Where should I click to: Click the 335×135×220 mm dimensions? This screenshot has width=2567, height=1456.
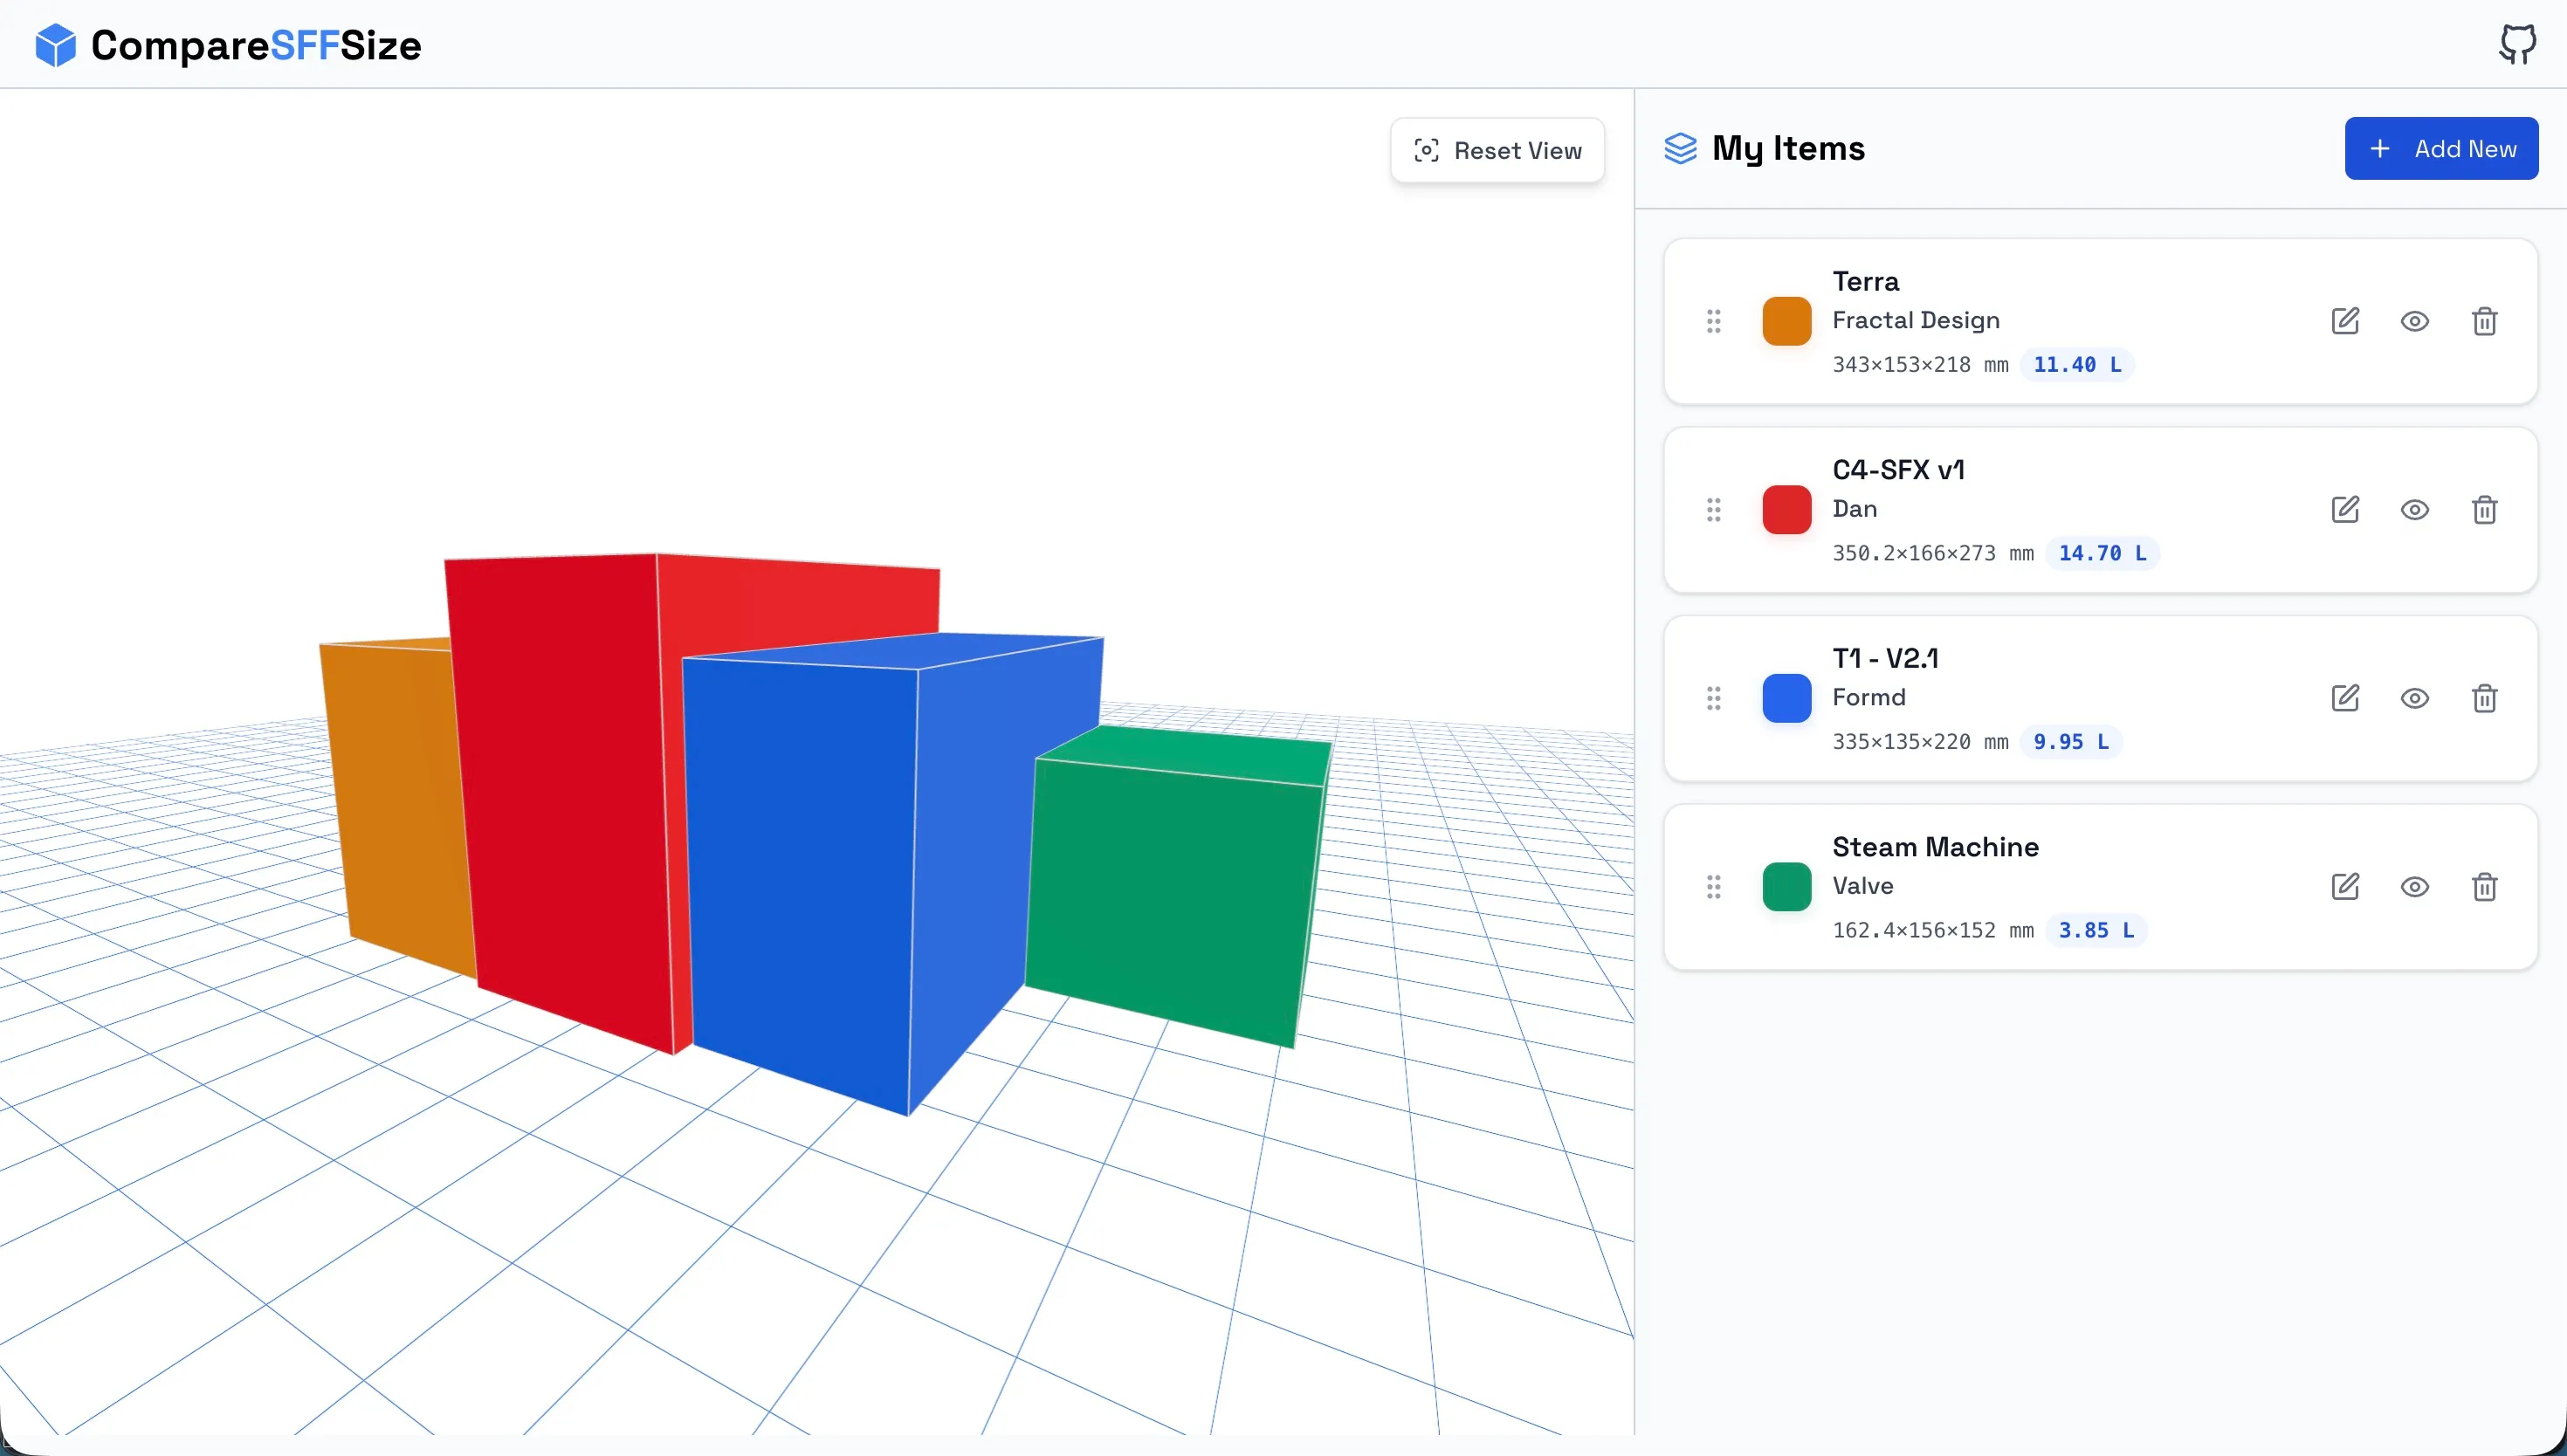(x=1920, y=742)
